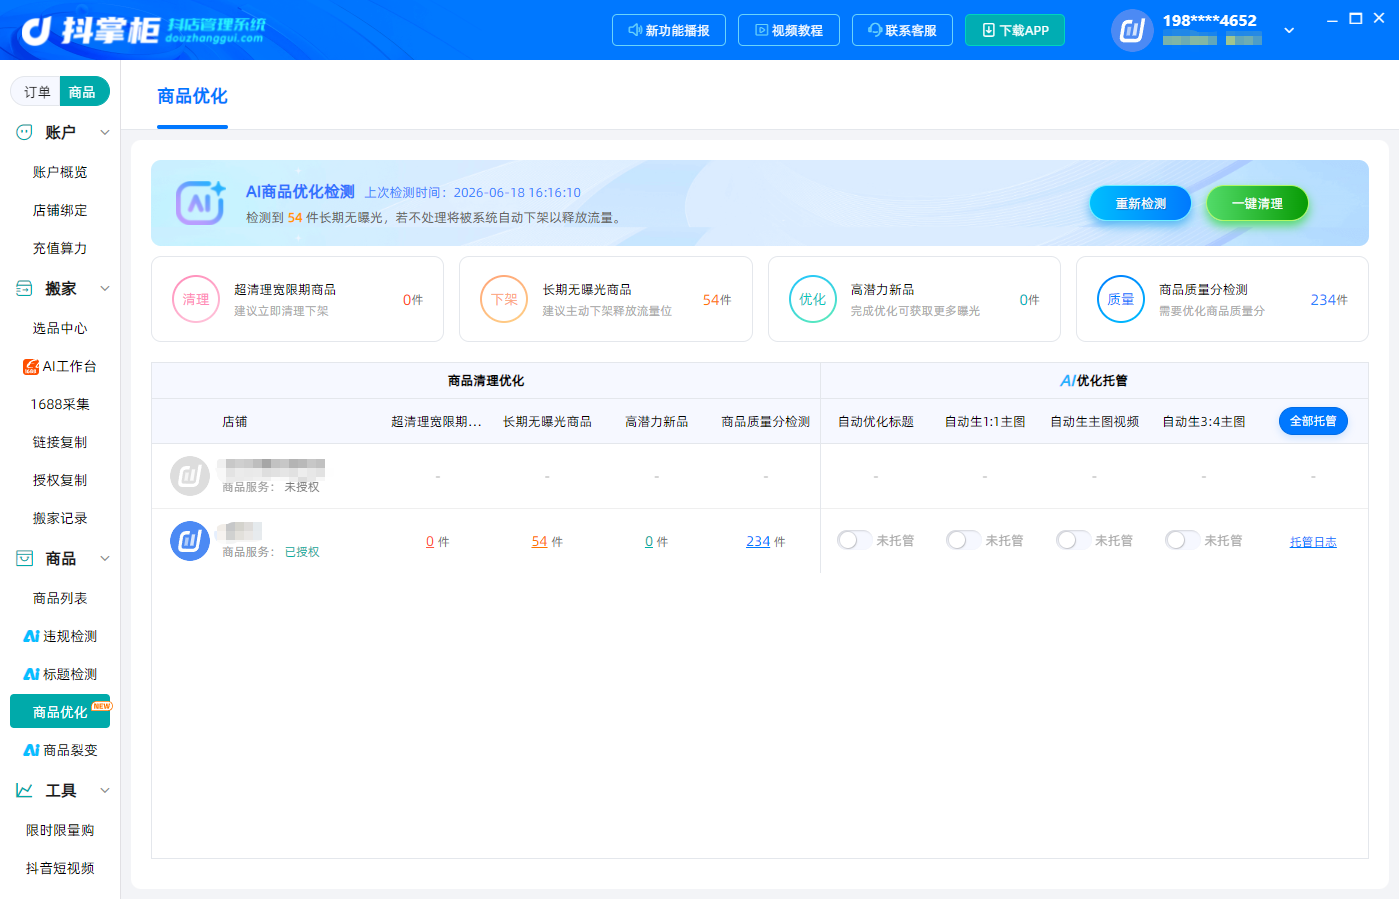
Task: Open the account dropdown arrow in header
Action: 1289,30
